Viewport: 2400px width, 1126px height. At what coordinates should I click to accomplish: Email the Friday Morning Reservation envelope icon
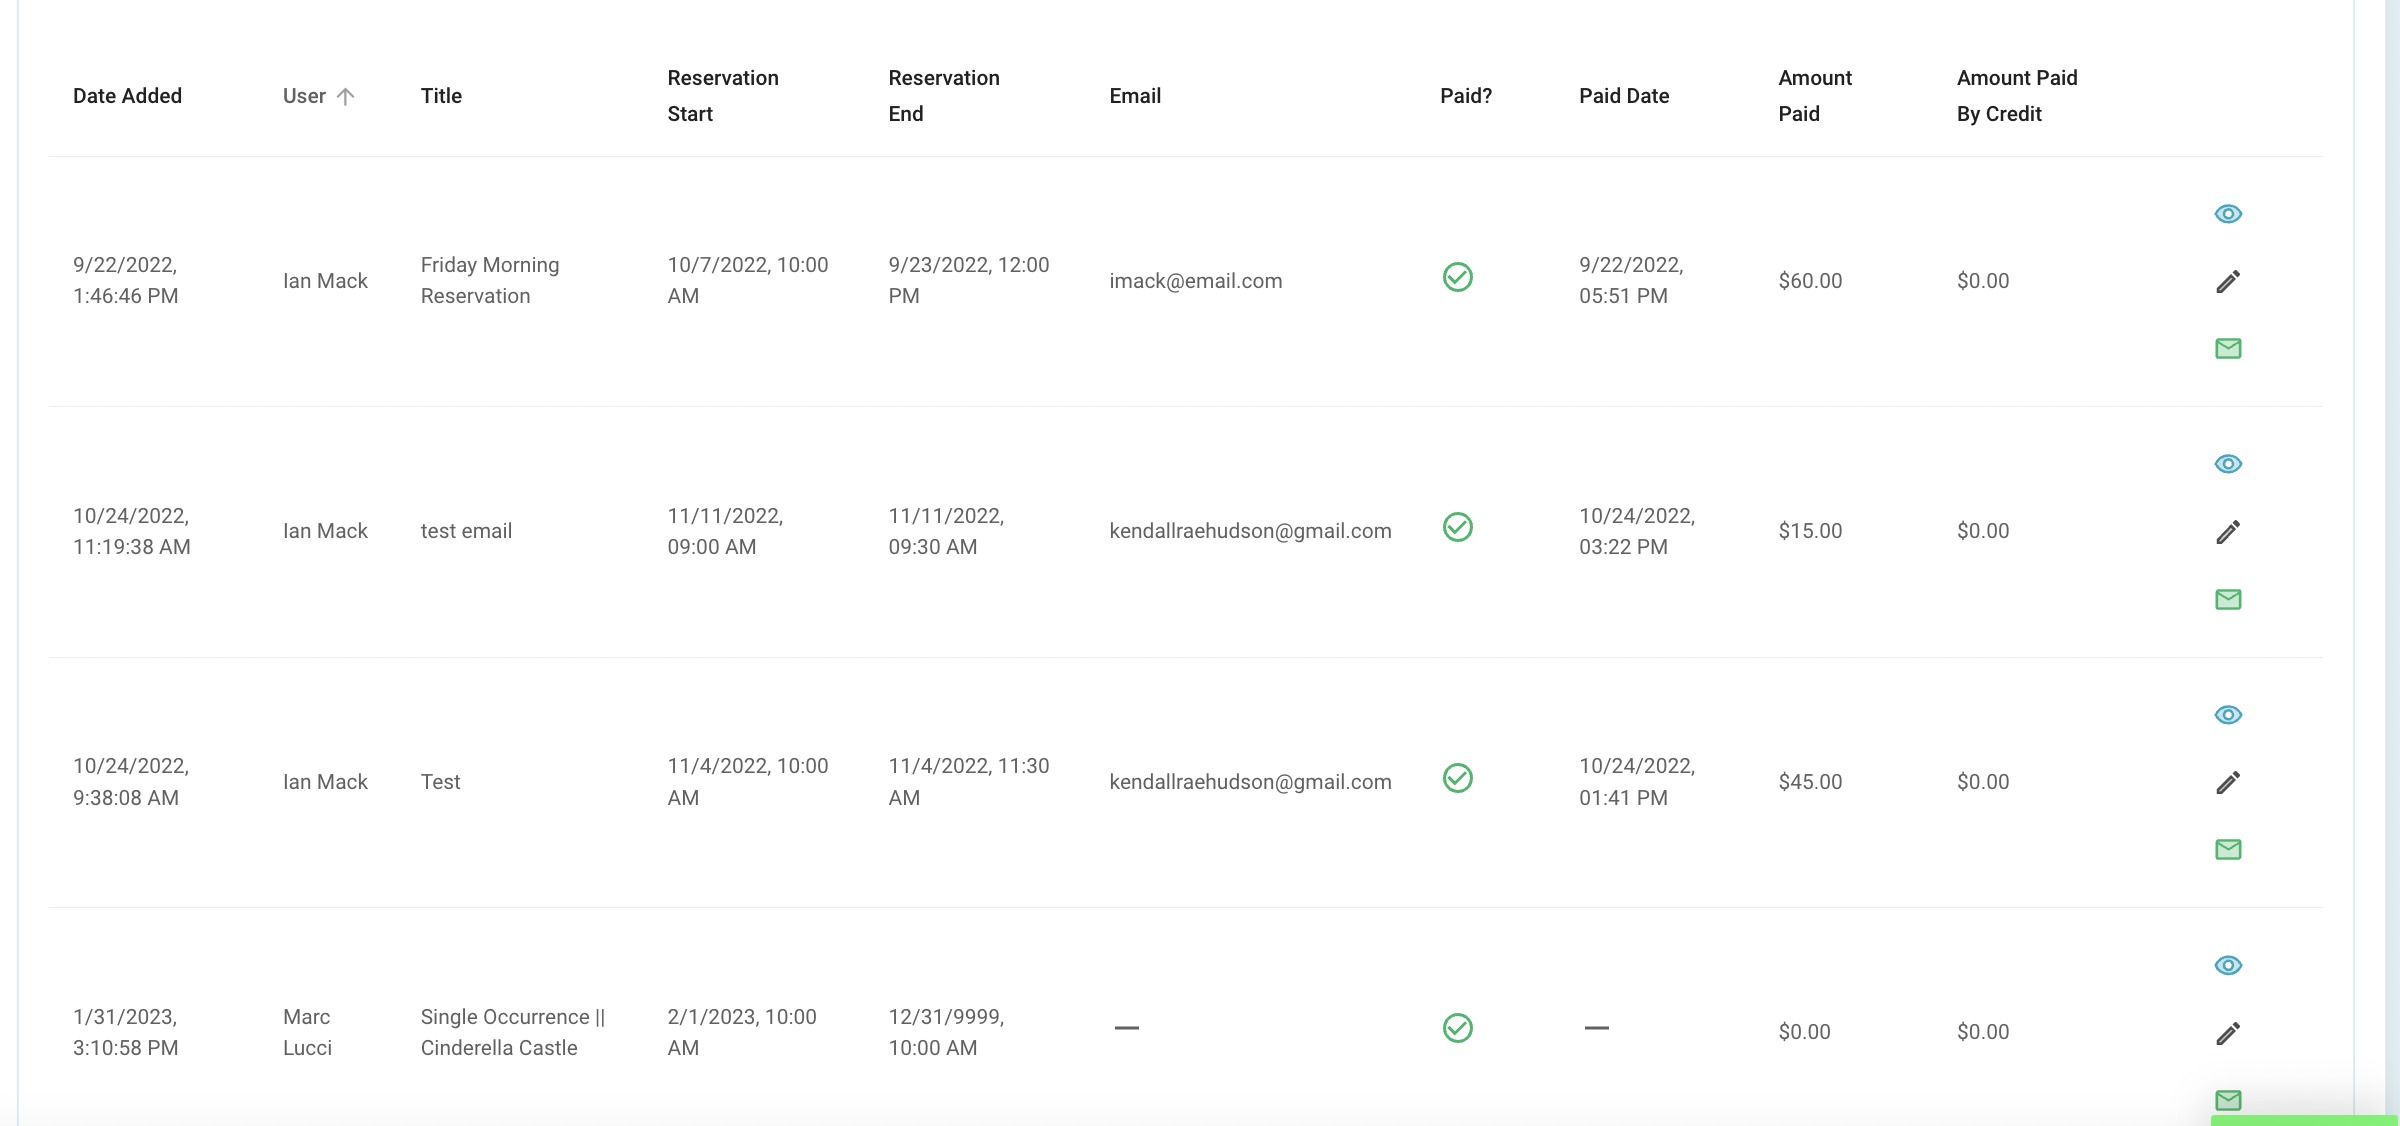click(2228, 348)
